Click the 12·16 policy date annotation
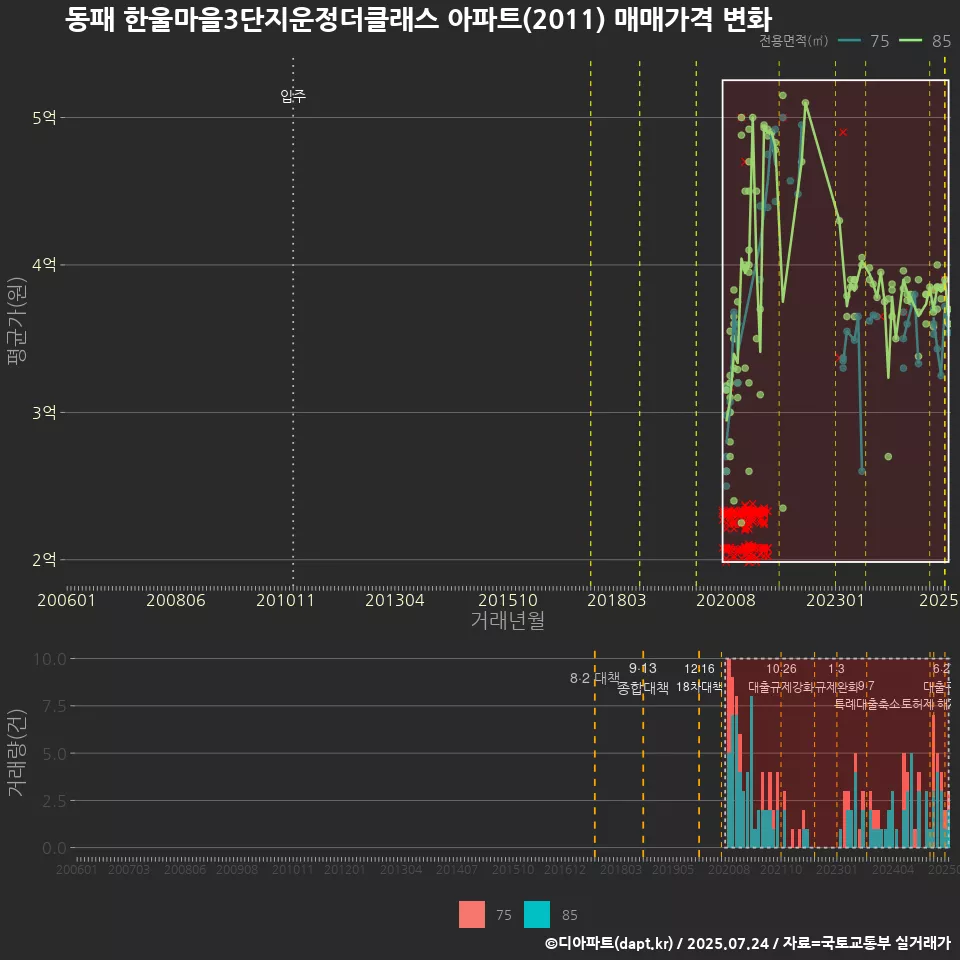The width and height of the screenshot is (960, 960). coord(699,669)
